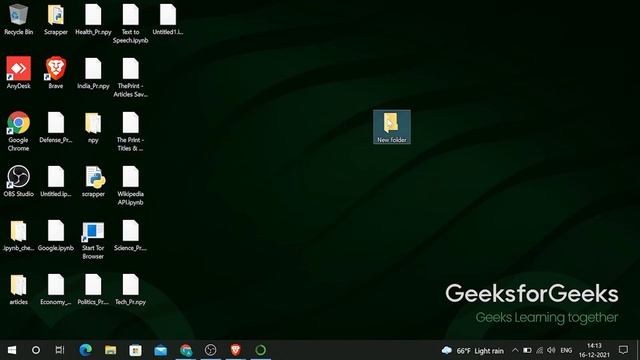Select The Print - Titles file
The width and height of the screenshot is (640, 360).
coord(131,131)
